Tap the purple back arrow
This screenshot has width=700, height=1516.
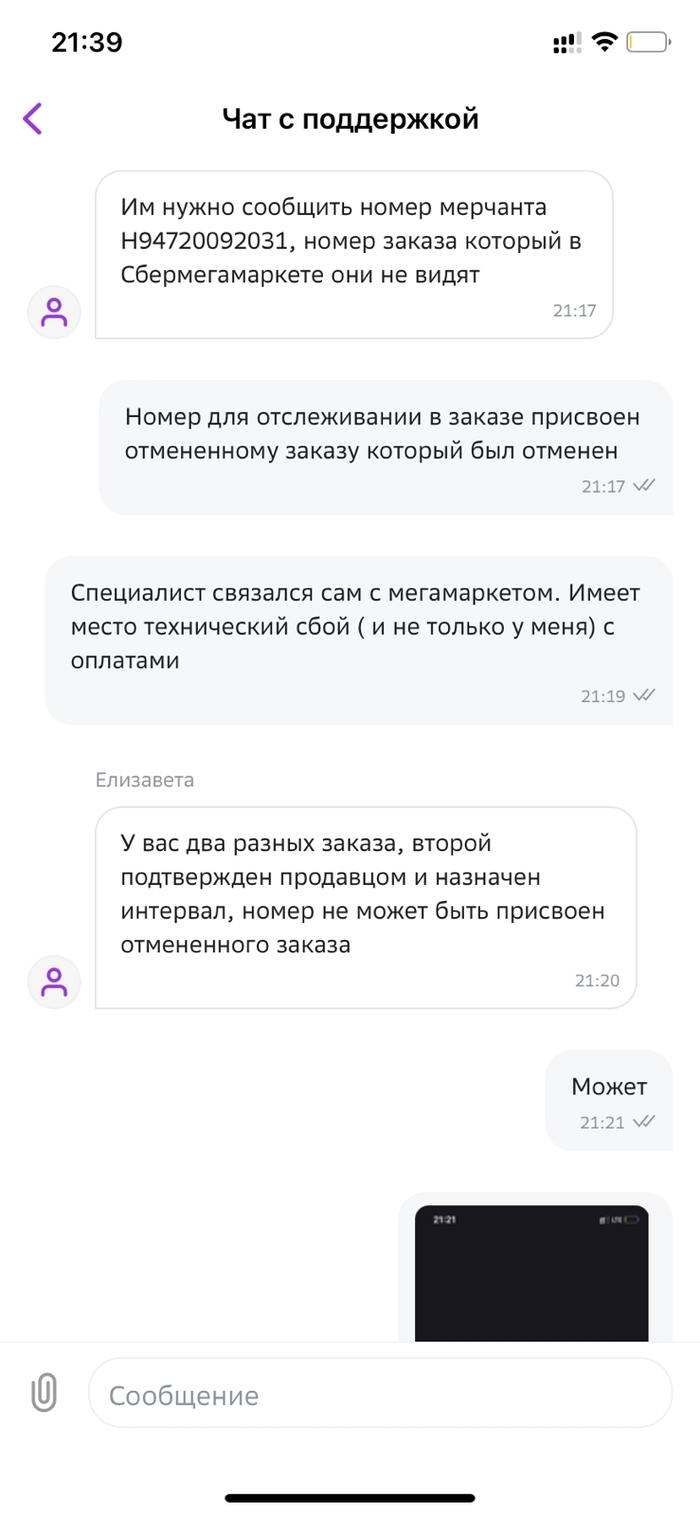33,119
